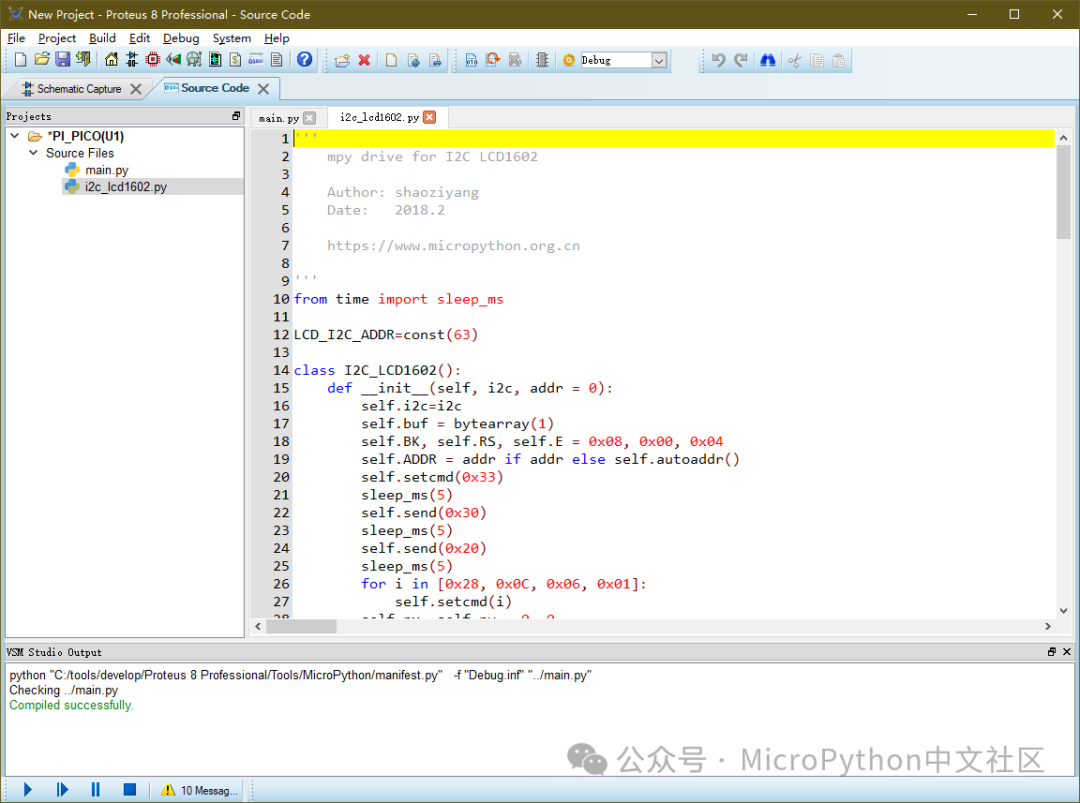The image size is (1080, 803).
Task: Click the editor's scroll-down arrow
Action: (x=1063, y=611)
